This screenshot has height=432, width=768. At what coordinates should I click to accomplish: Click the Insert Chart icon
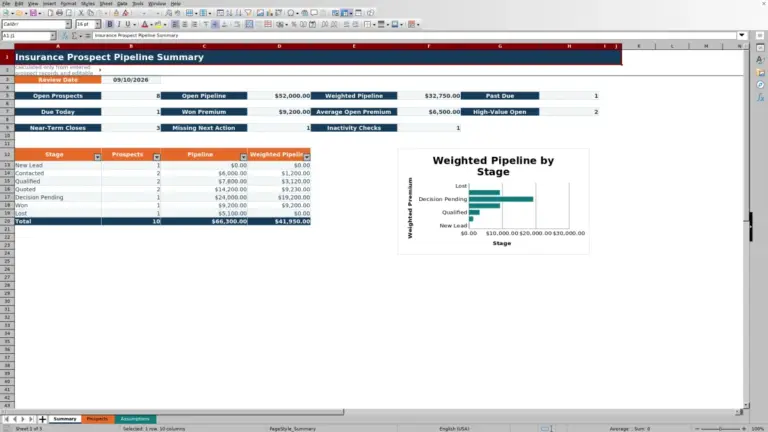pos(269,13)
